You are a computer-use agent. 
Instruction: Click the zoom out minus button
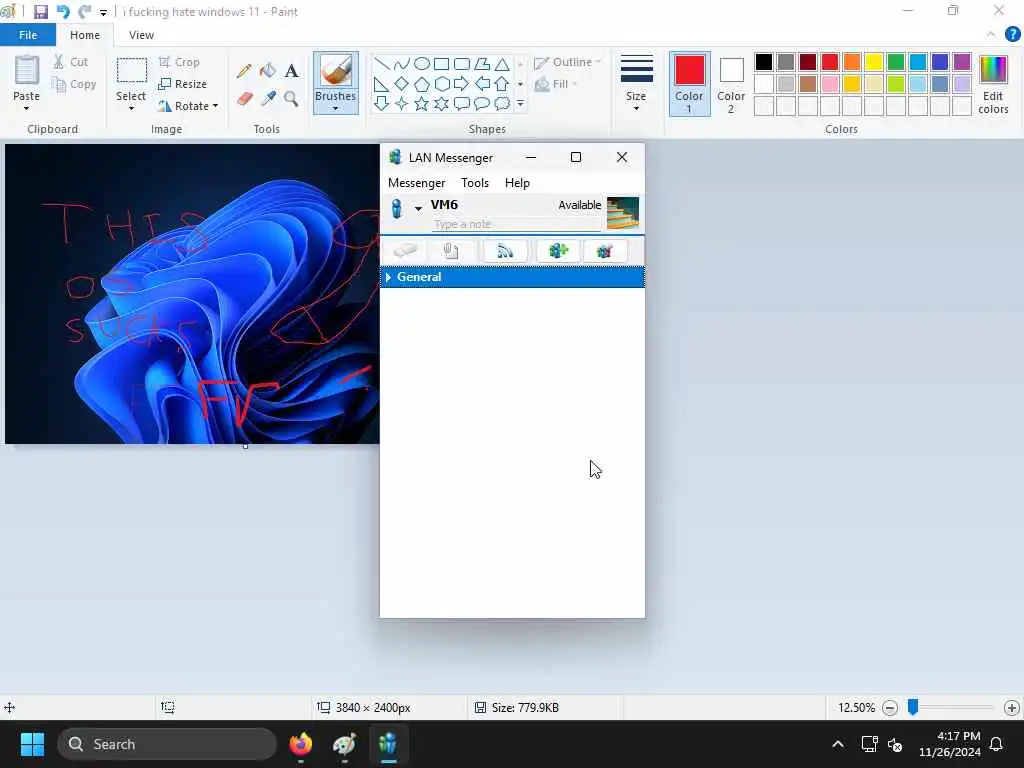click(x=889, y=707)
